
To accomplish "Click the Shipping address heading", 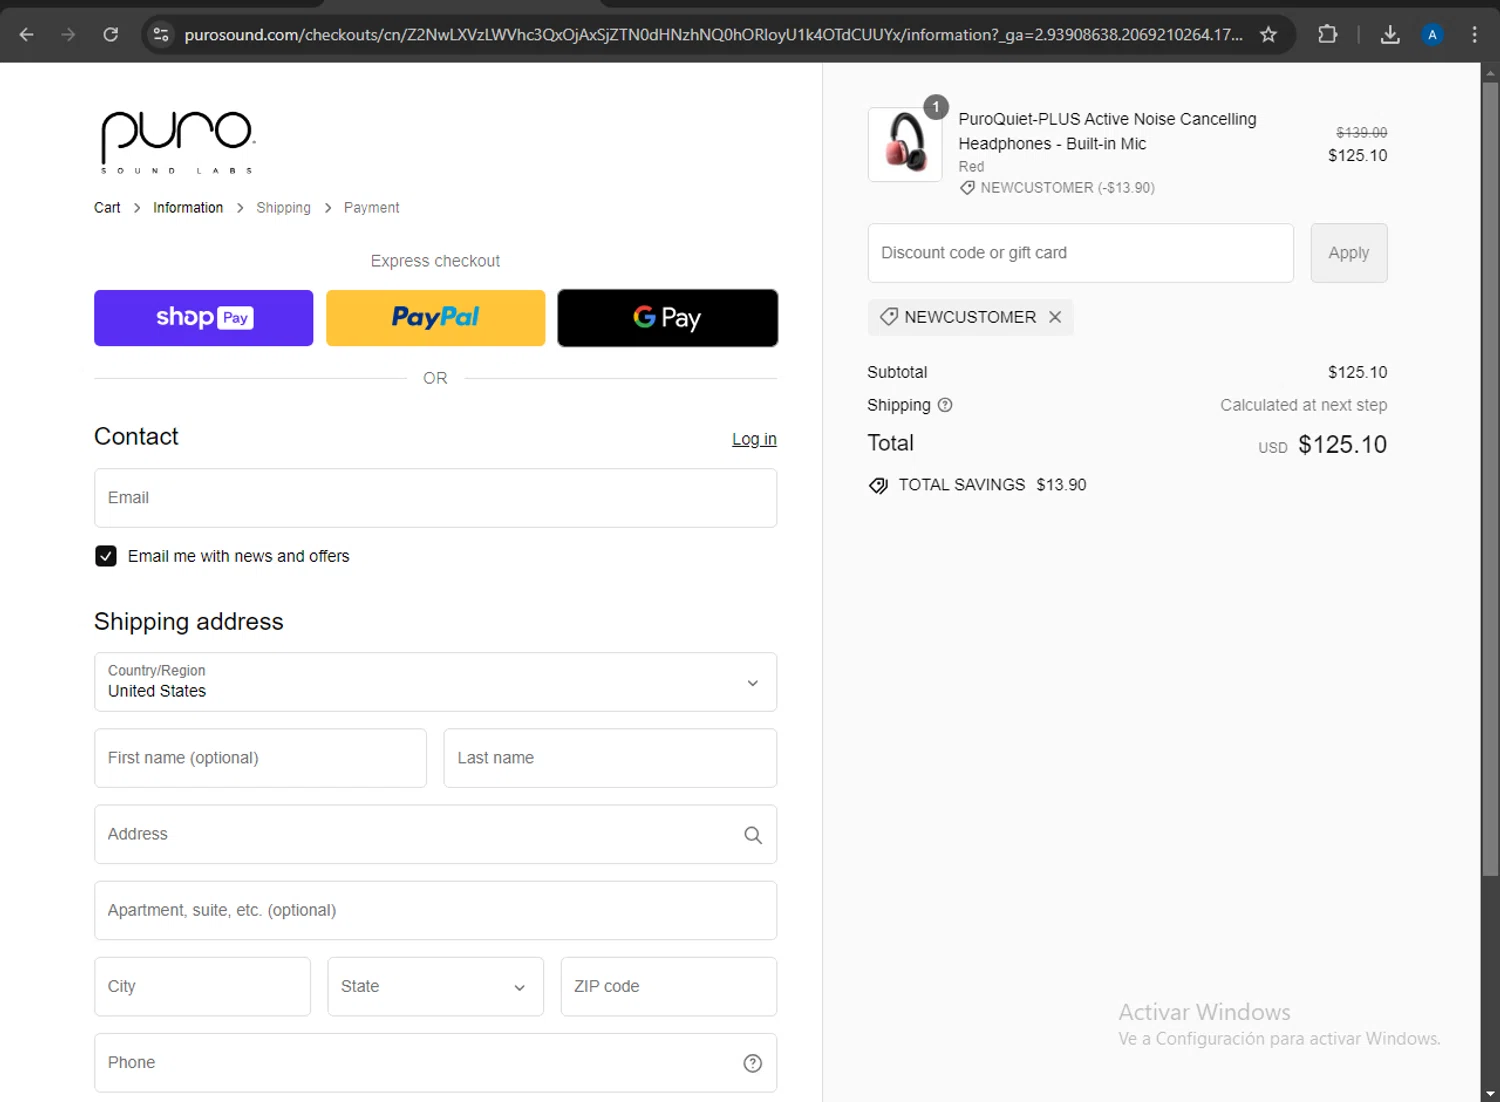I will tap(189, 622).
